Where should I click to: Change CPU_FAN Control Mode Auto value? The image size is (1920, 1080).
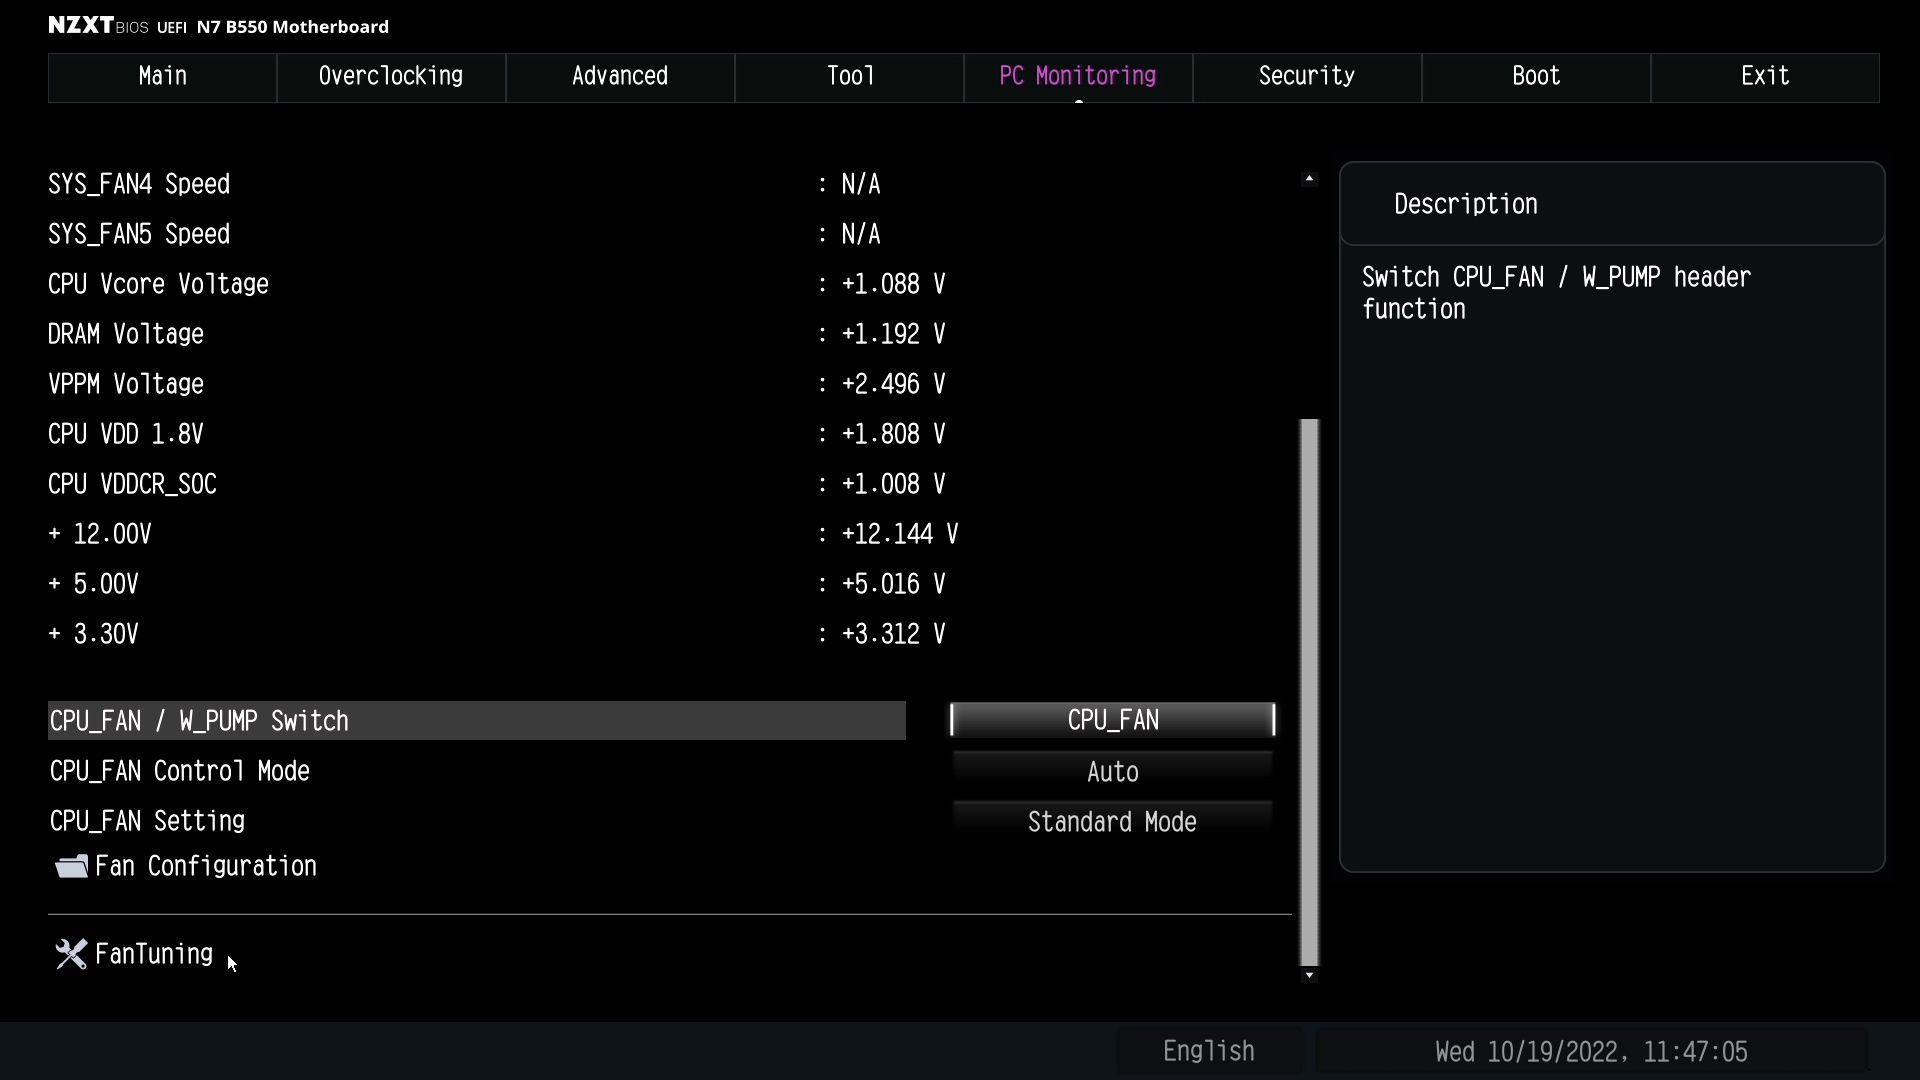1112,772
